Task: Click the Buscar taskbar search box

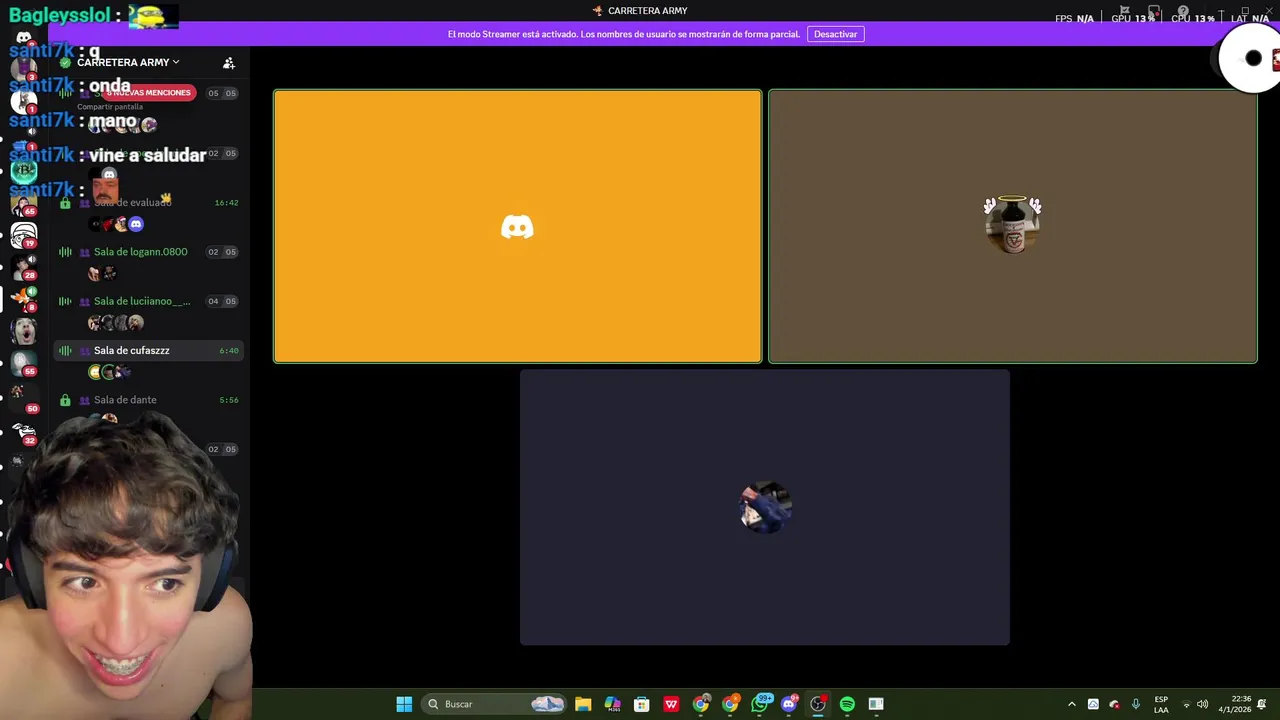Action: point(495,704)
